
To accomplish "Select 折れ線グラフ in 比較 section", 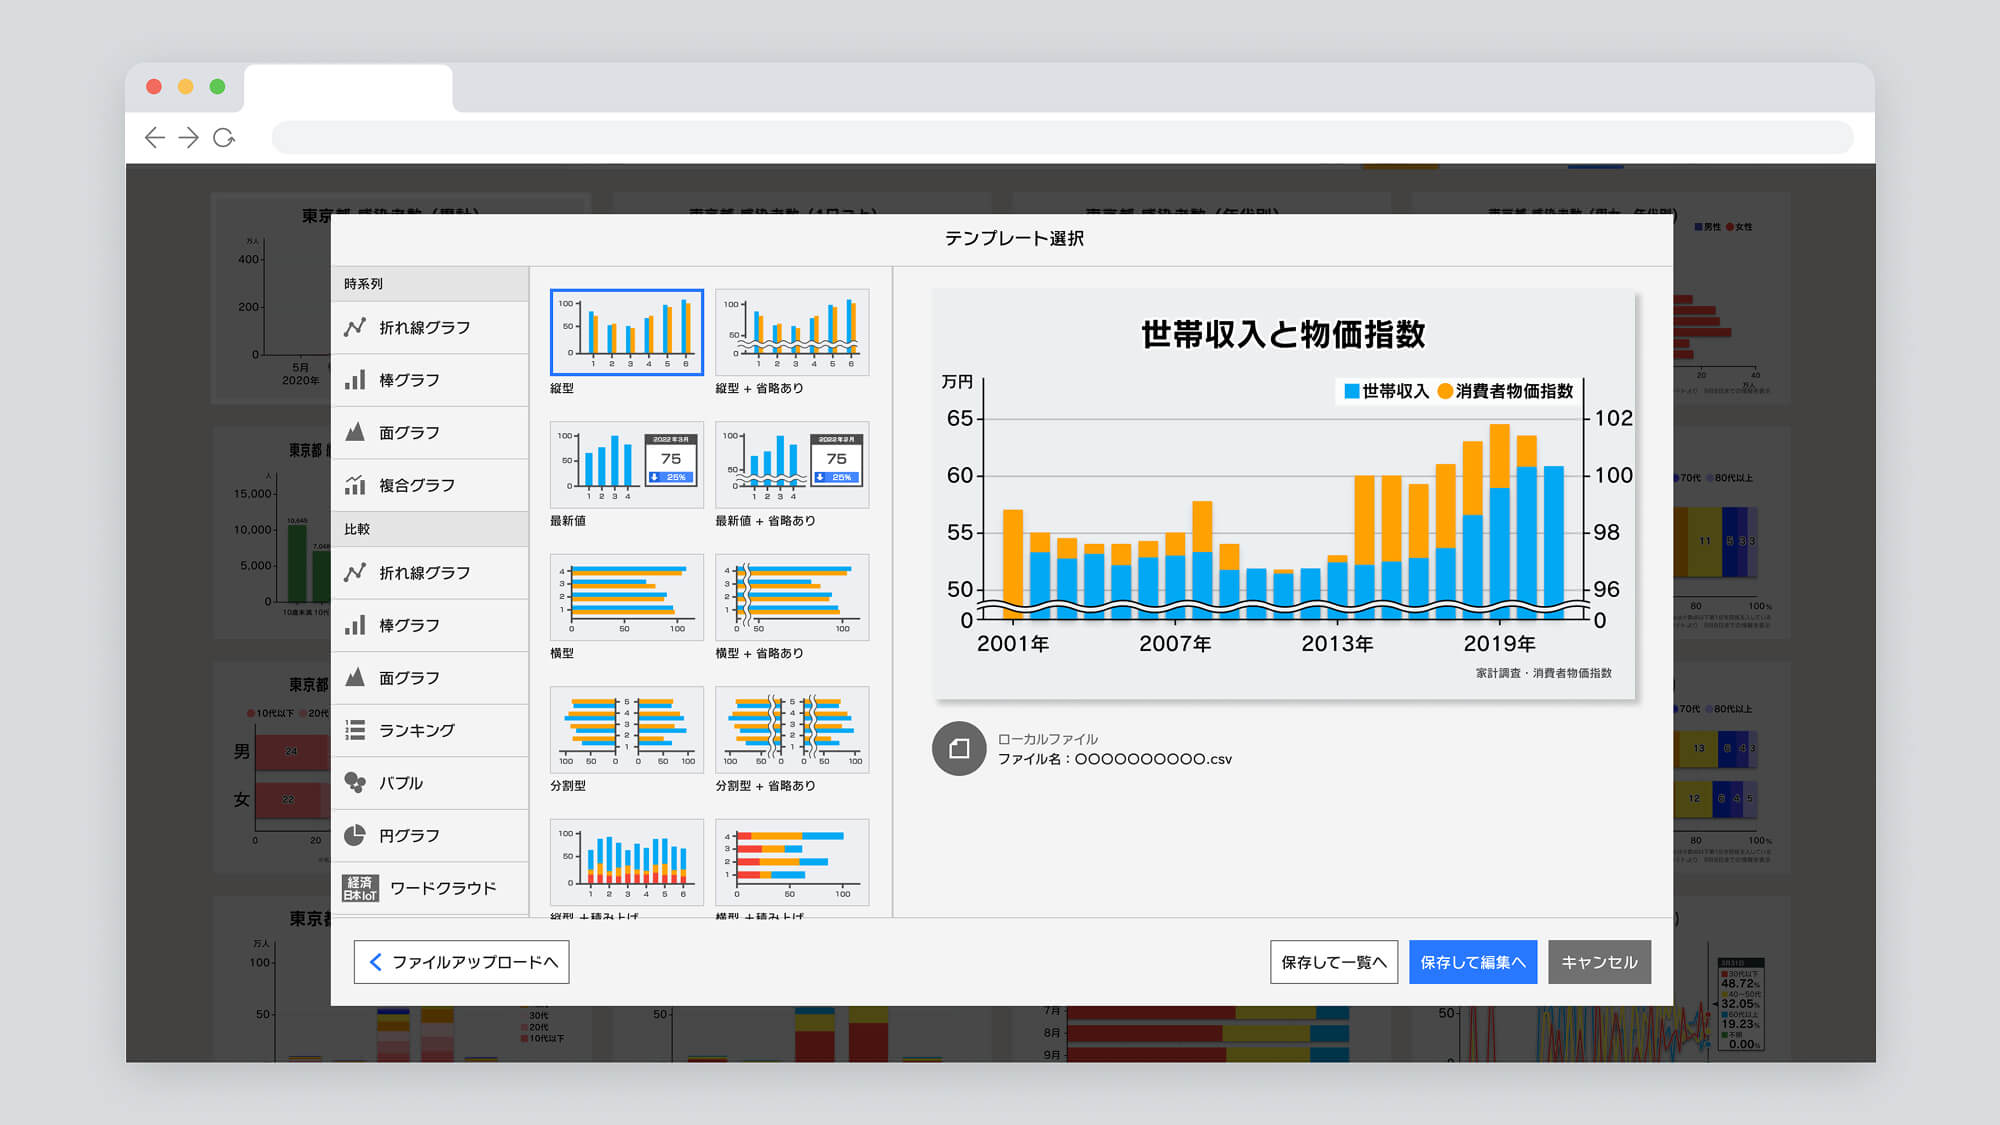I will (430, 573).
